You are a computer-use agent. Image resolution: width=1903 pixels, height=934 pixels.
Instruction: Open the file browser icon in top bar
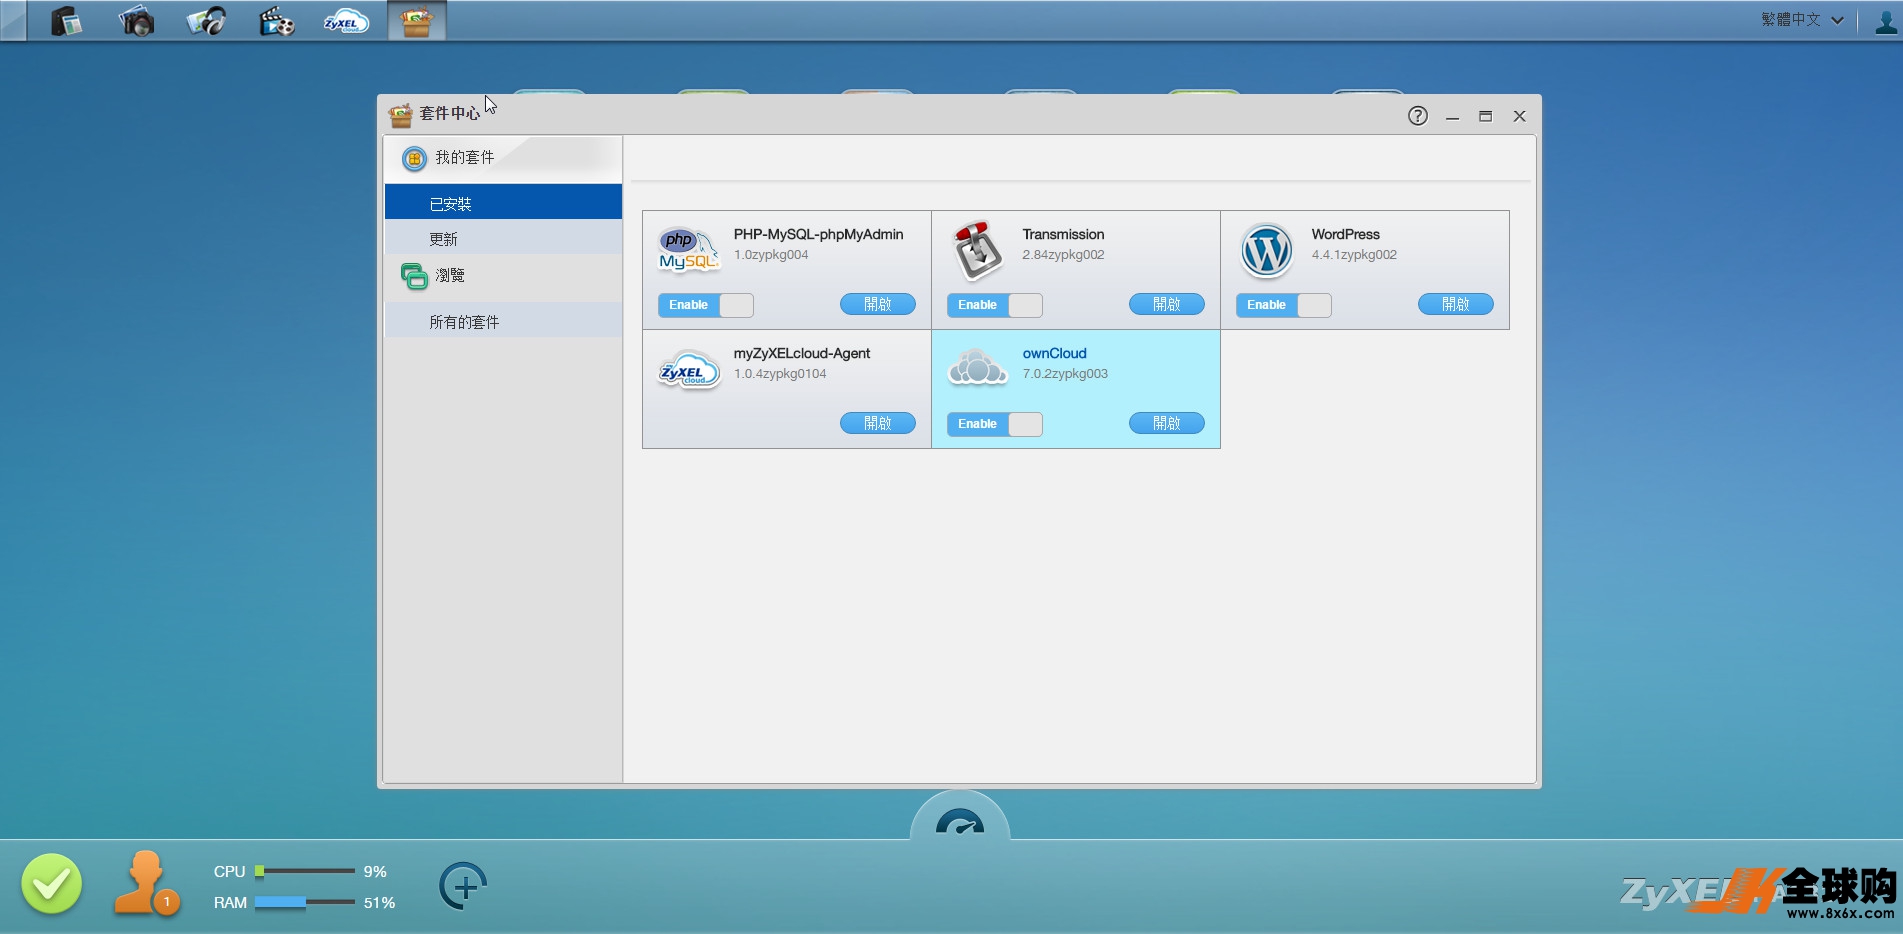tap(66, 21)
